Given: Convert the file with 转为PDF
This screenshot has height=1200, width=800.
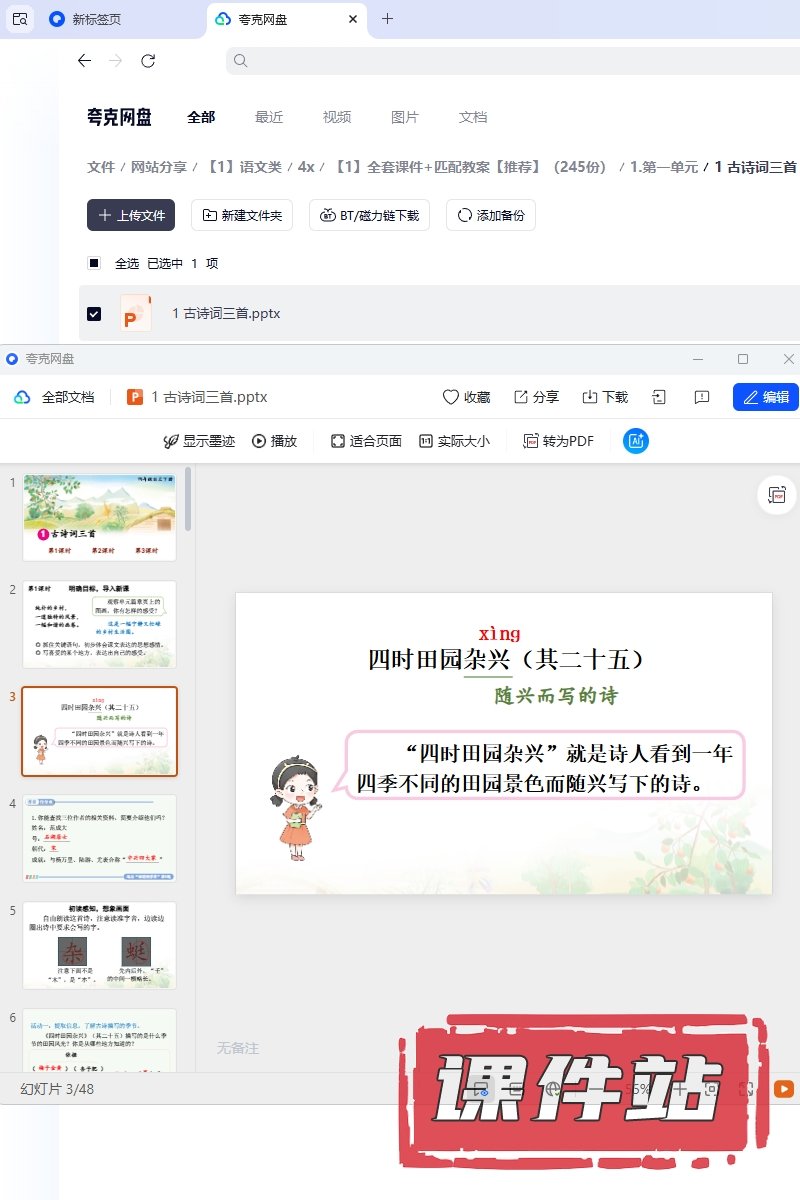Looking at the screenshot, I should (558, 441).
